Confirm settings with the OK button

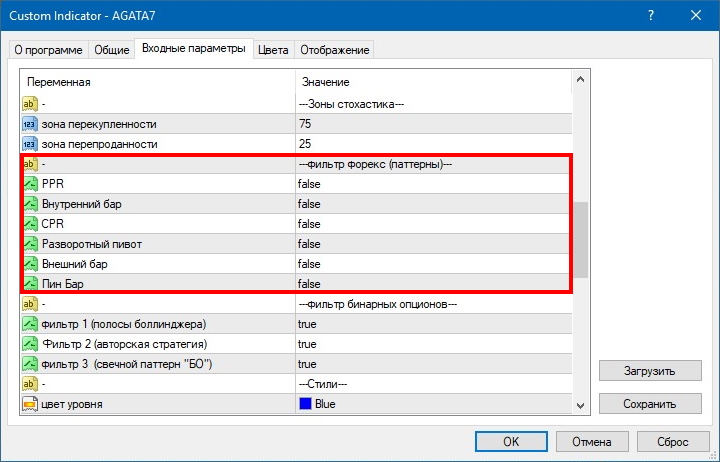(x=510, y=441)
